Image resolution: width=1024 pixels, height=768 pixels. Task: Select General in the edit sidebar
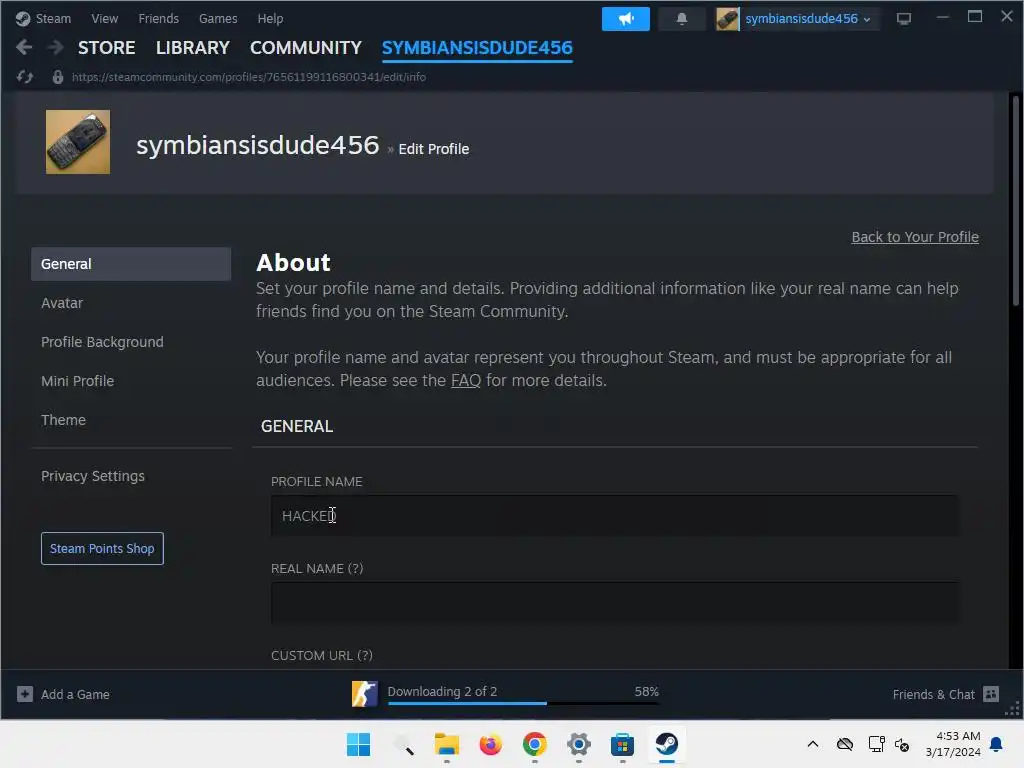(x=131, y=264)
